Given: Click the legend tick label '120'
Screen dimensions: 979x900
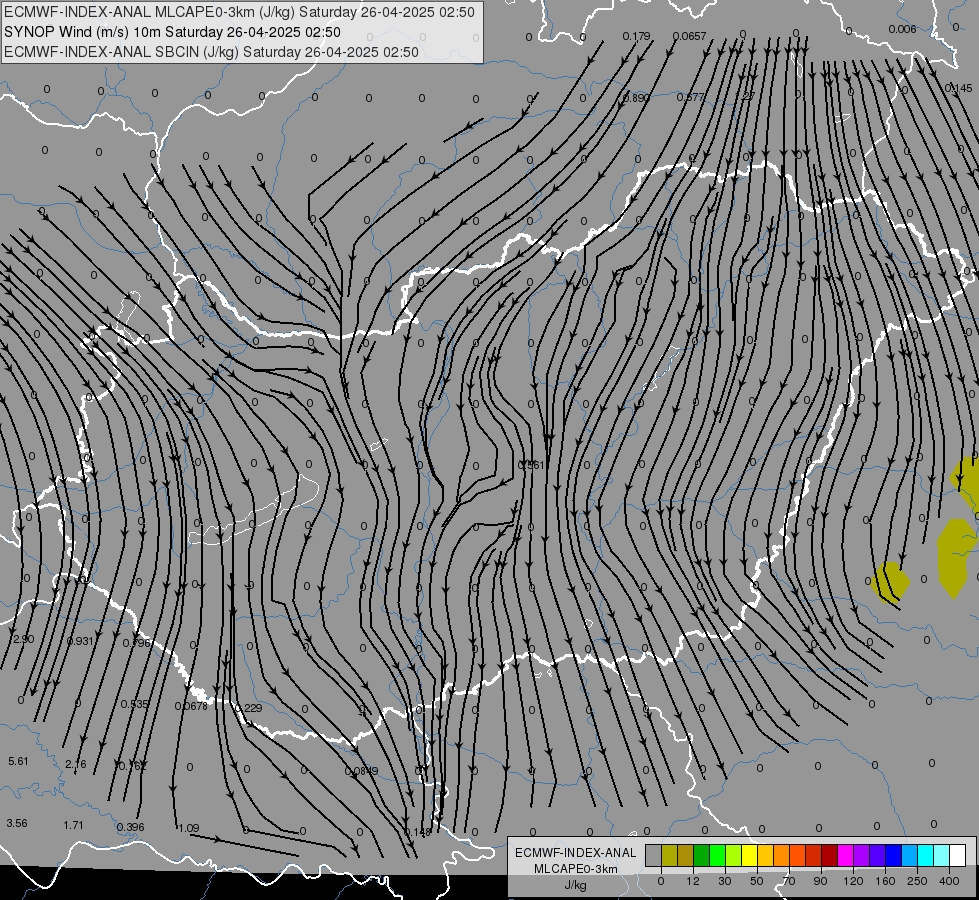Looking at the screenshot, I should tap(853, 881).
